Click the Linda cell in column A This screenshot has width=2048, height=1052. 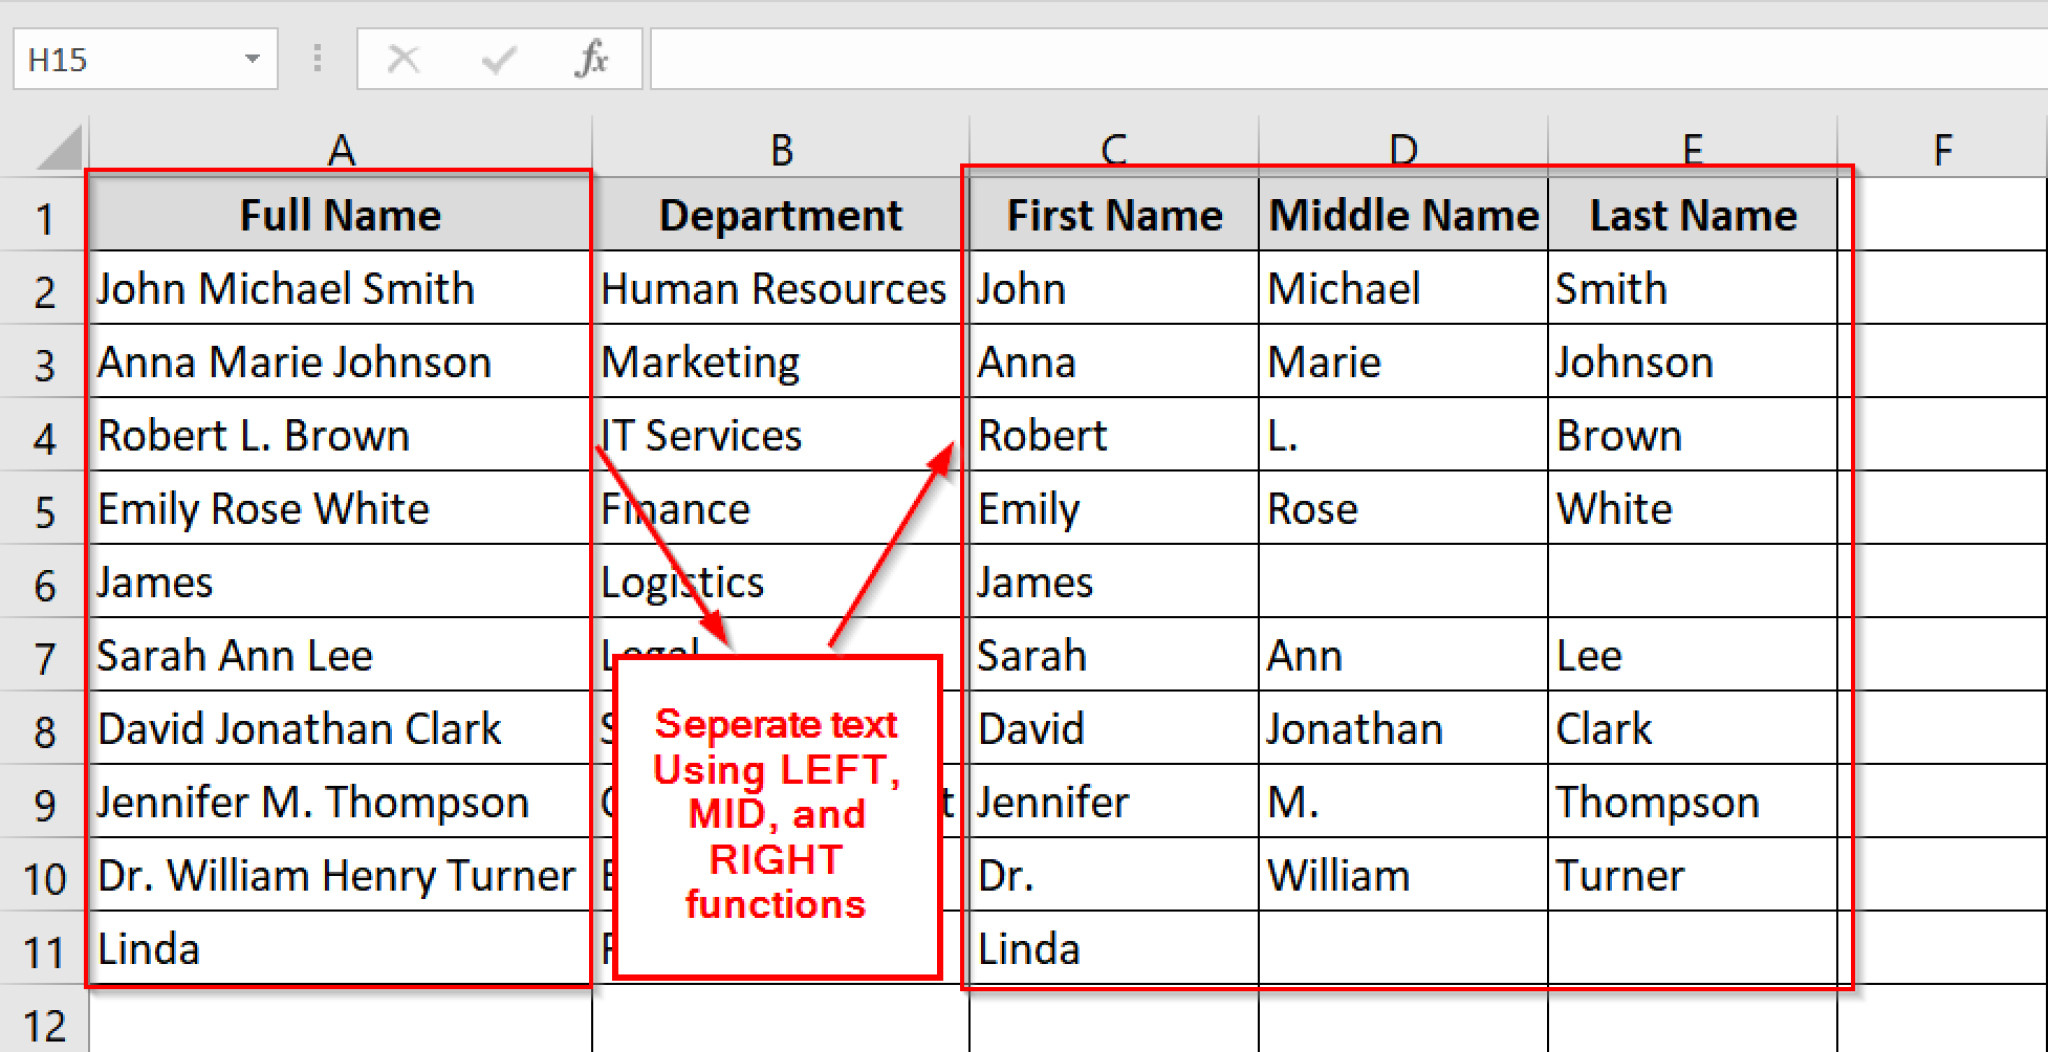[340, 948]
